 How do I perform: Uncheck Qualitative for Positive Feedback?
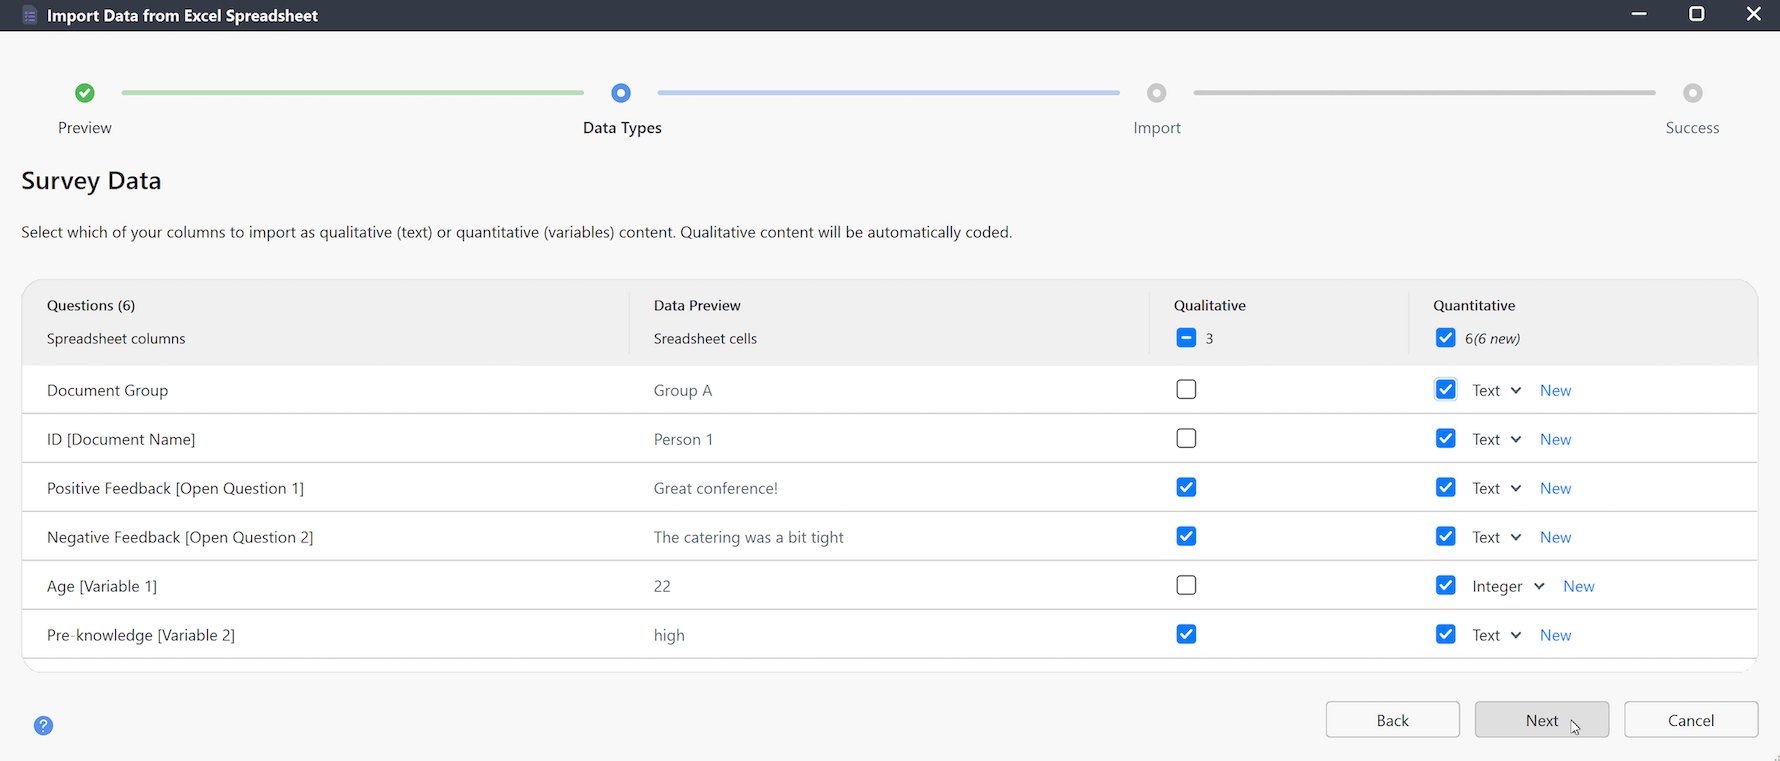[x=1186, y=488]
